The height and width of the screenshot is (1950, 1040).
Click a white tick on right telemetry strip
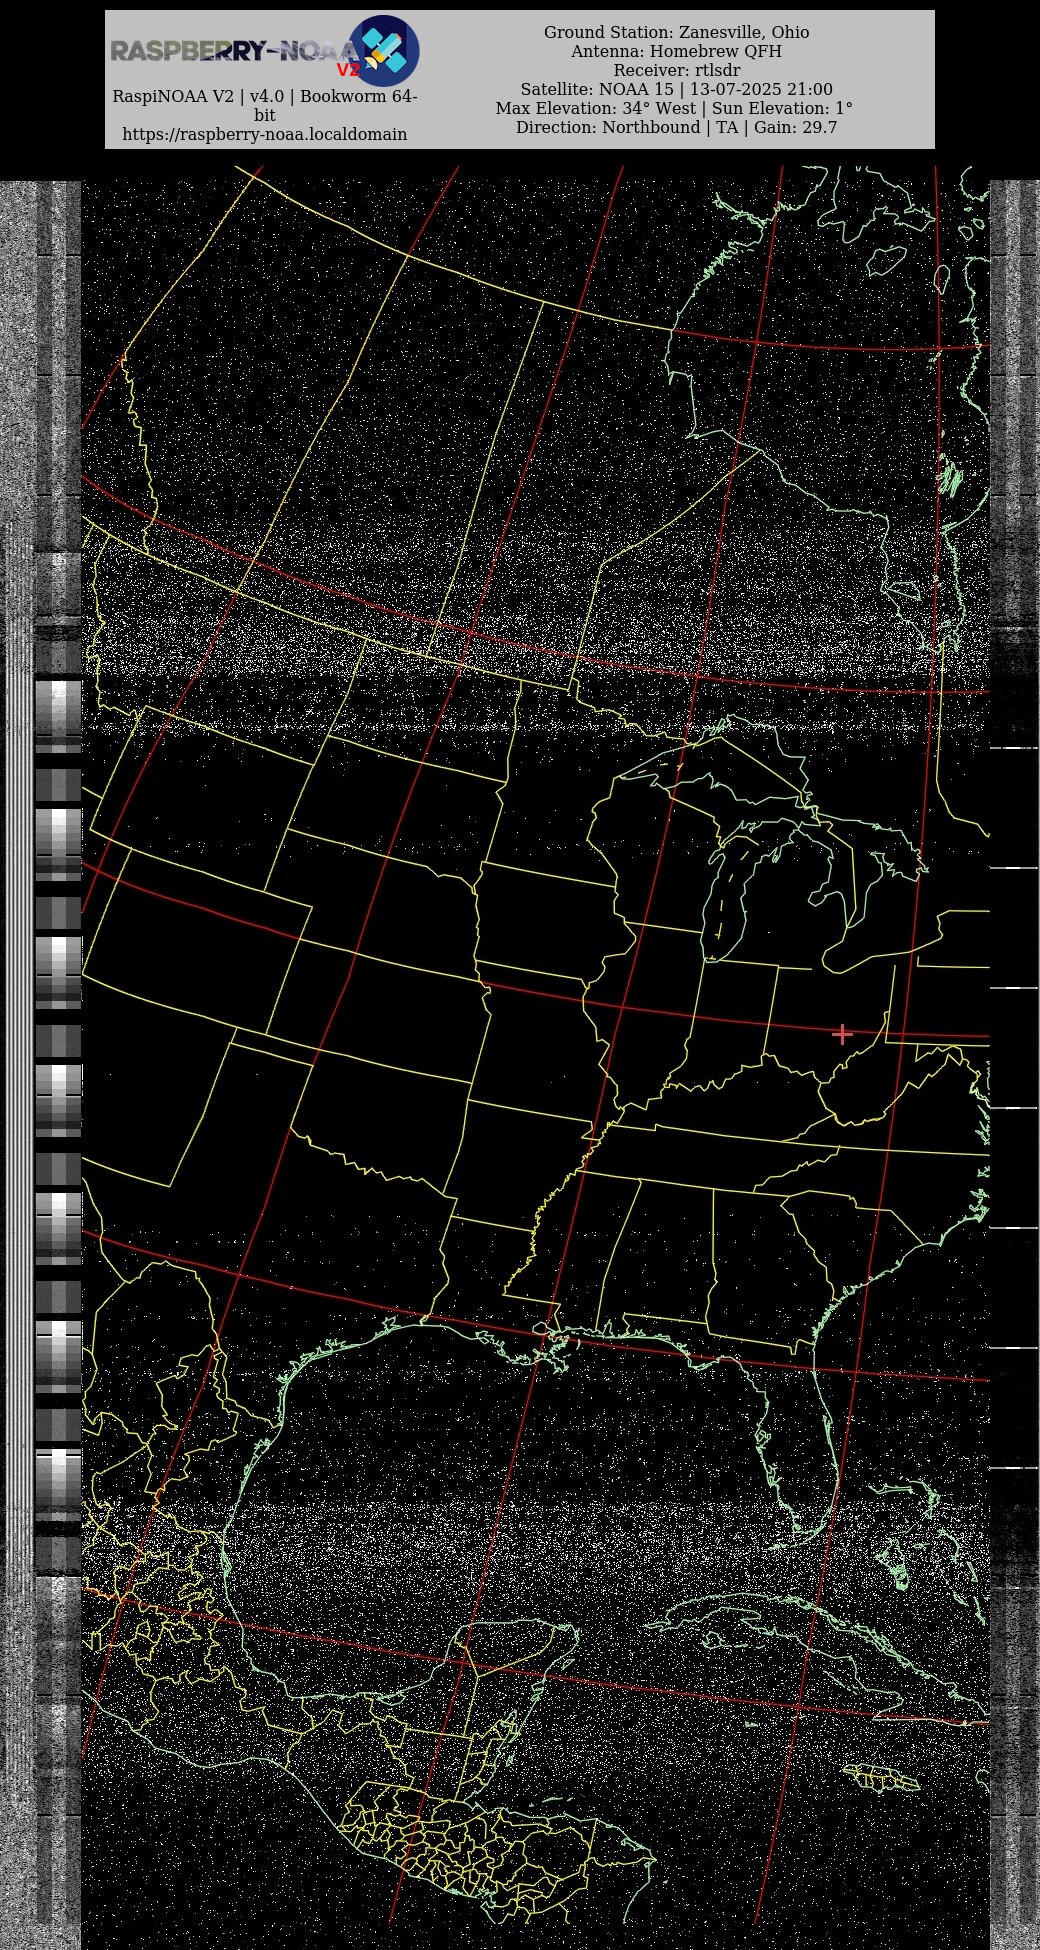tap(1013, 988)
